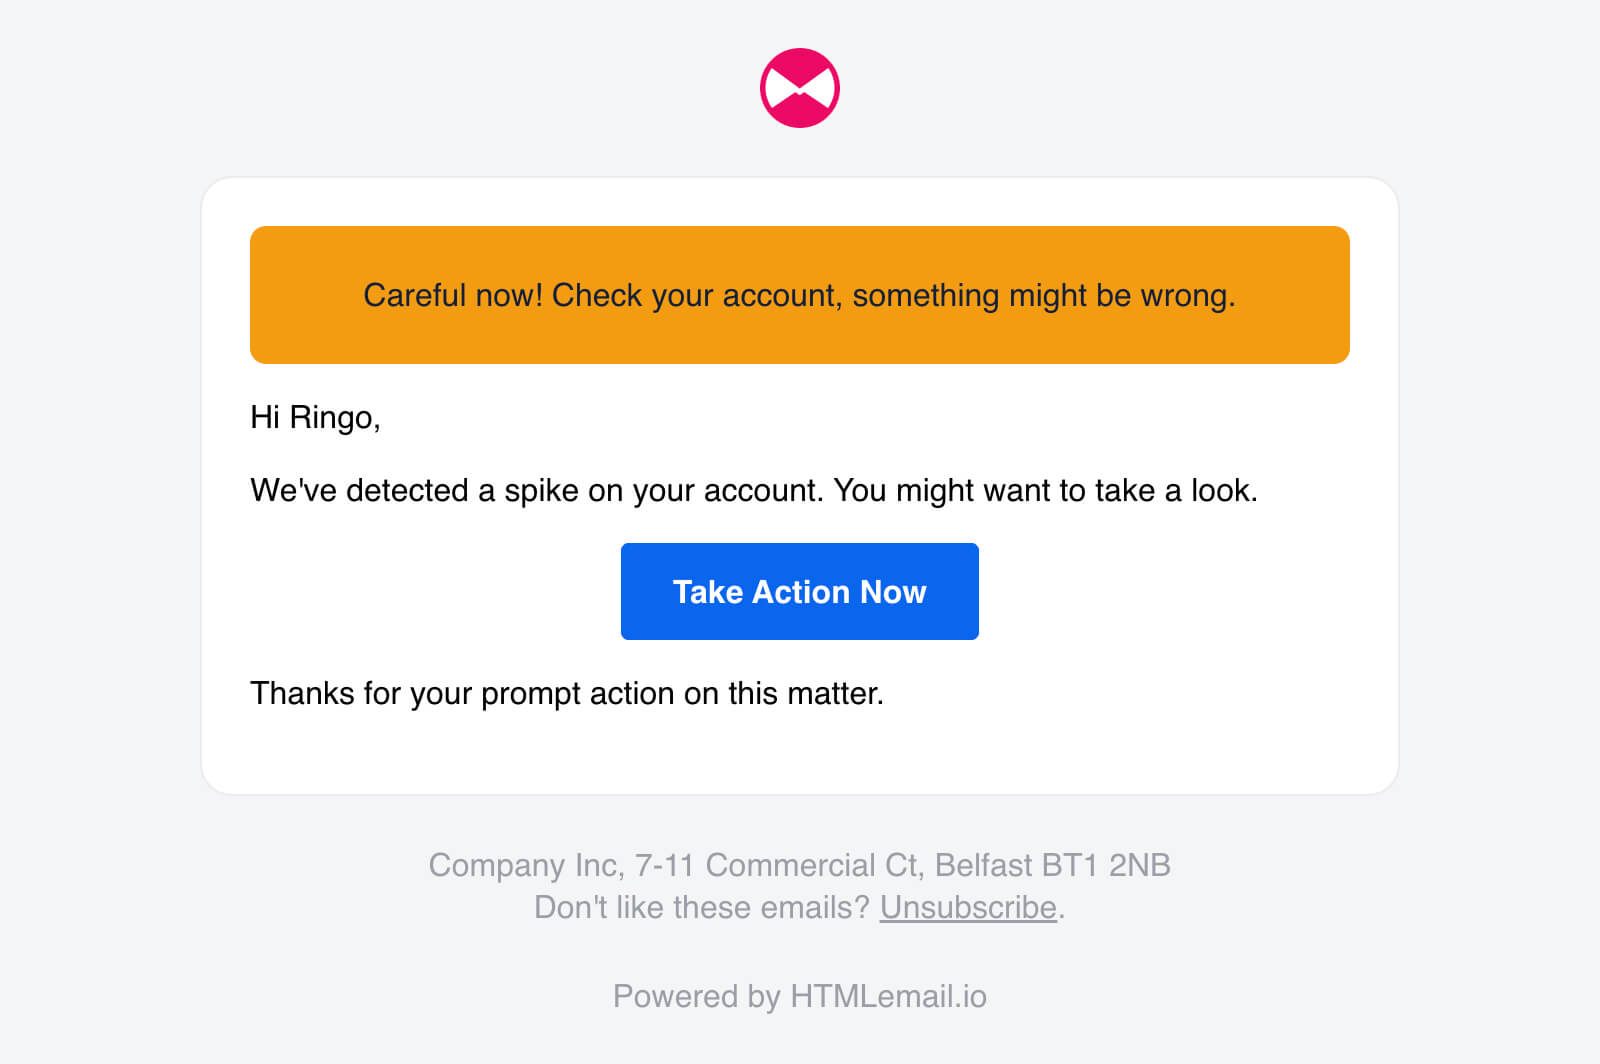Open the Unsubscribe link
The width and height of the screenshot is (1600, 1064).
968,907
